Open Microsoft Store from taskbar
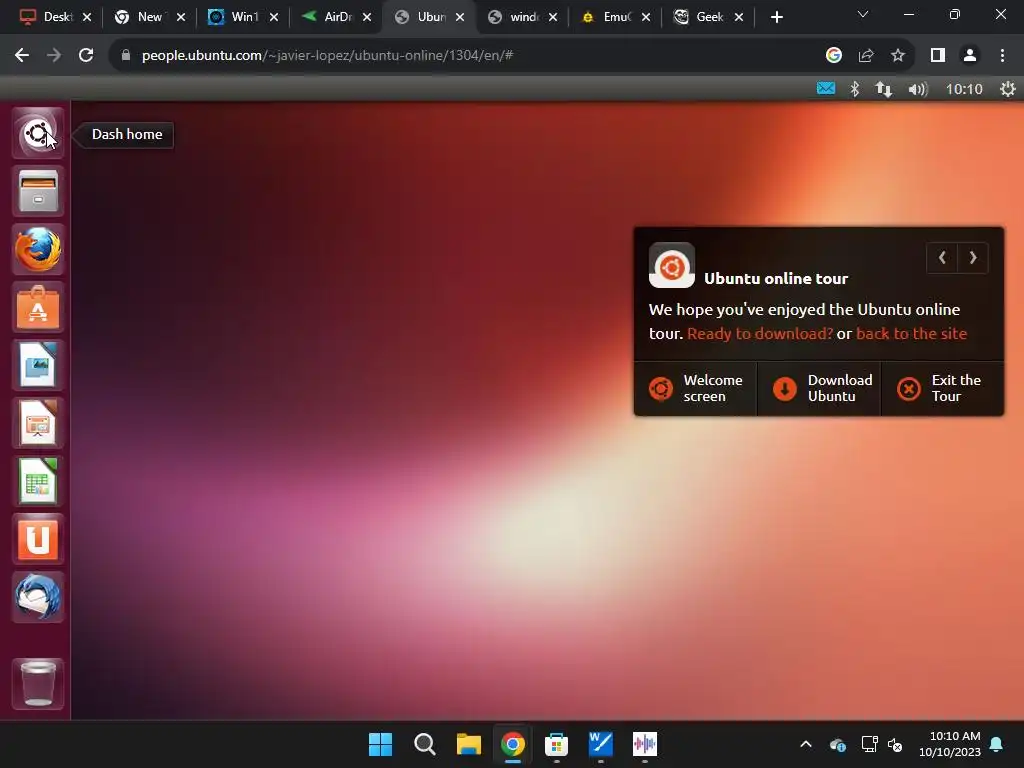Viewport: 1024px width, 768px height. pos(556,744)
